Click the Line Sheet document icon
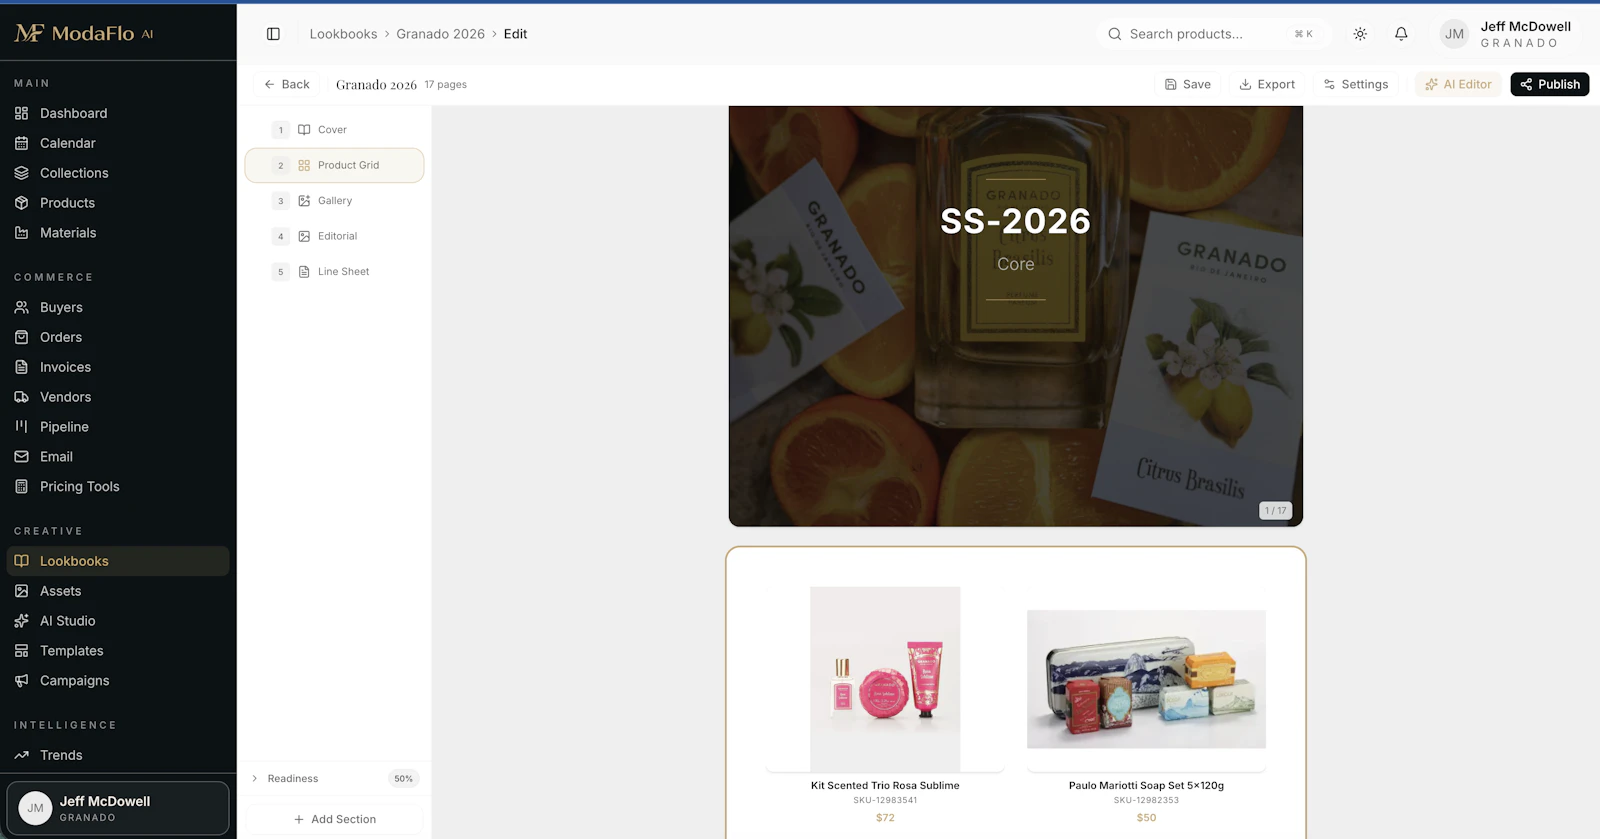The image size is (1600, 839). coord(304,272)
